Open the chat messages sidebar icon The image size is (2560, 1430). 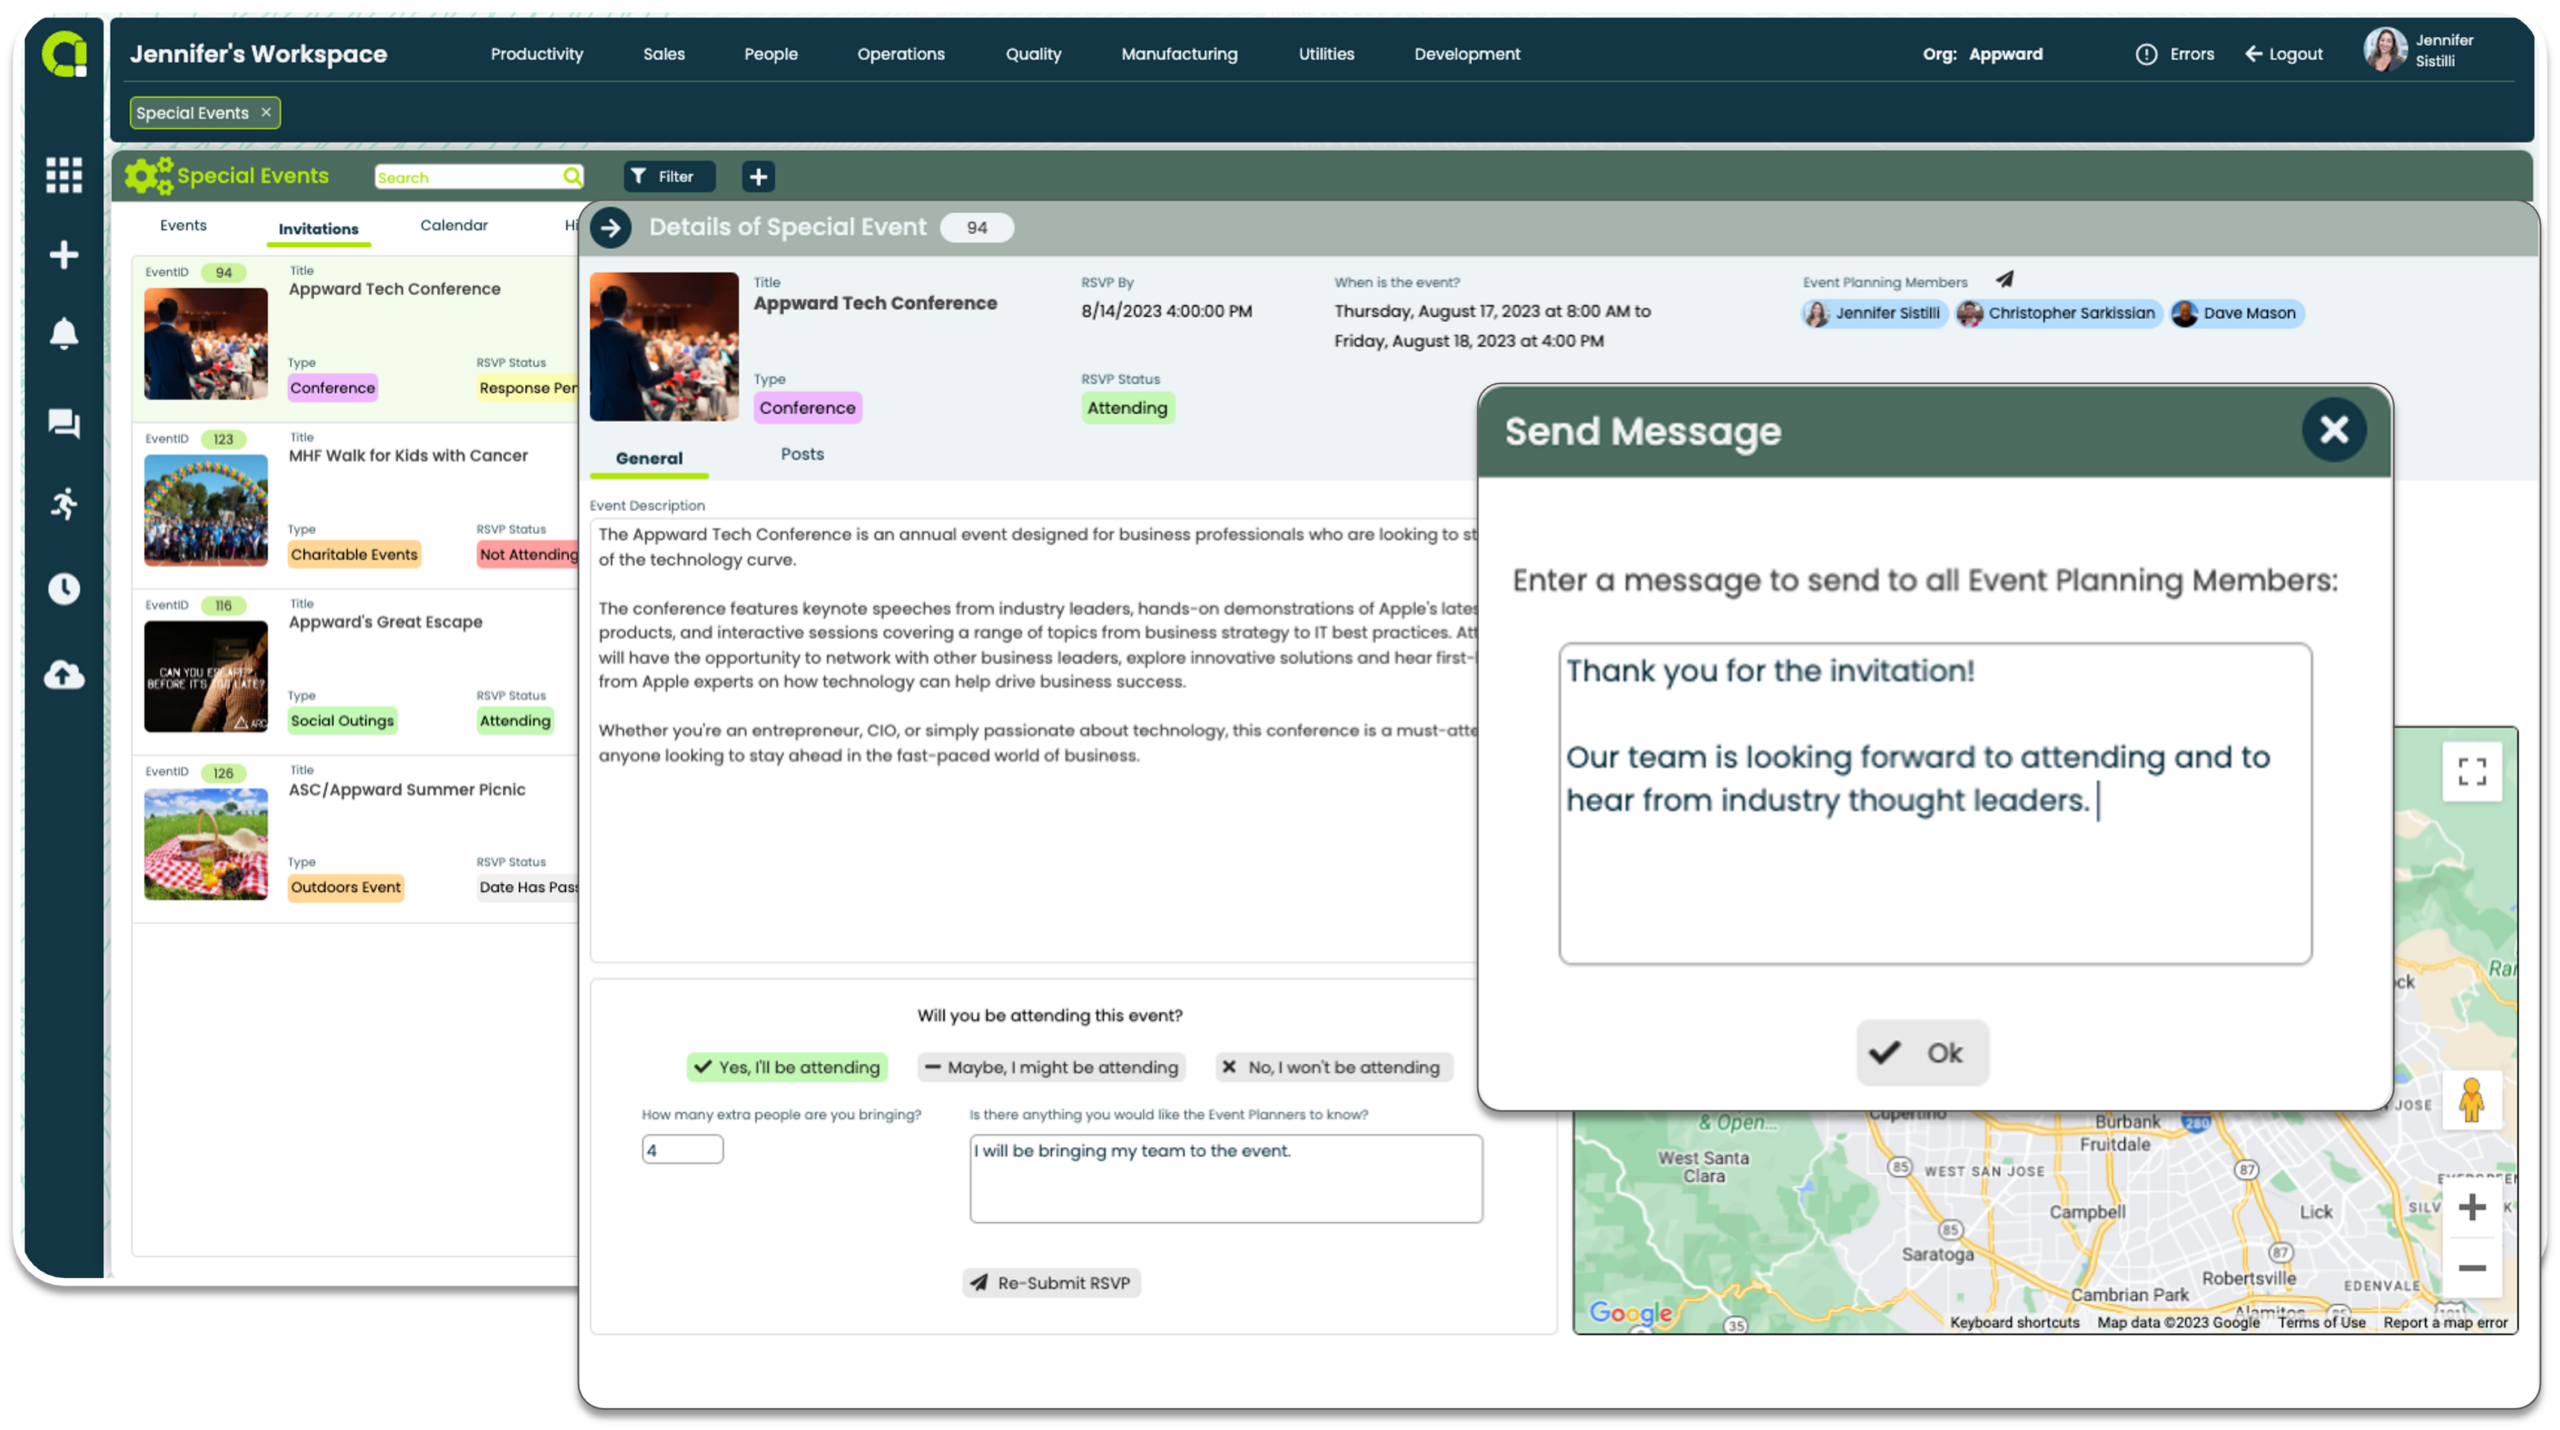(64, 423)
